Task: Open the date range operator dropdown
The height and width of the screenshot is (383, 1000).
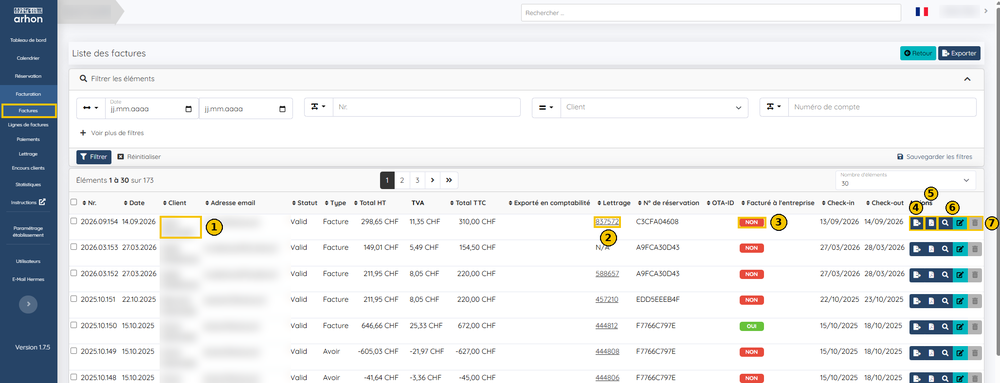Action: coord(91,108)
